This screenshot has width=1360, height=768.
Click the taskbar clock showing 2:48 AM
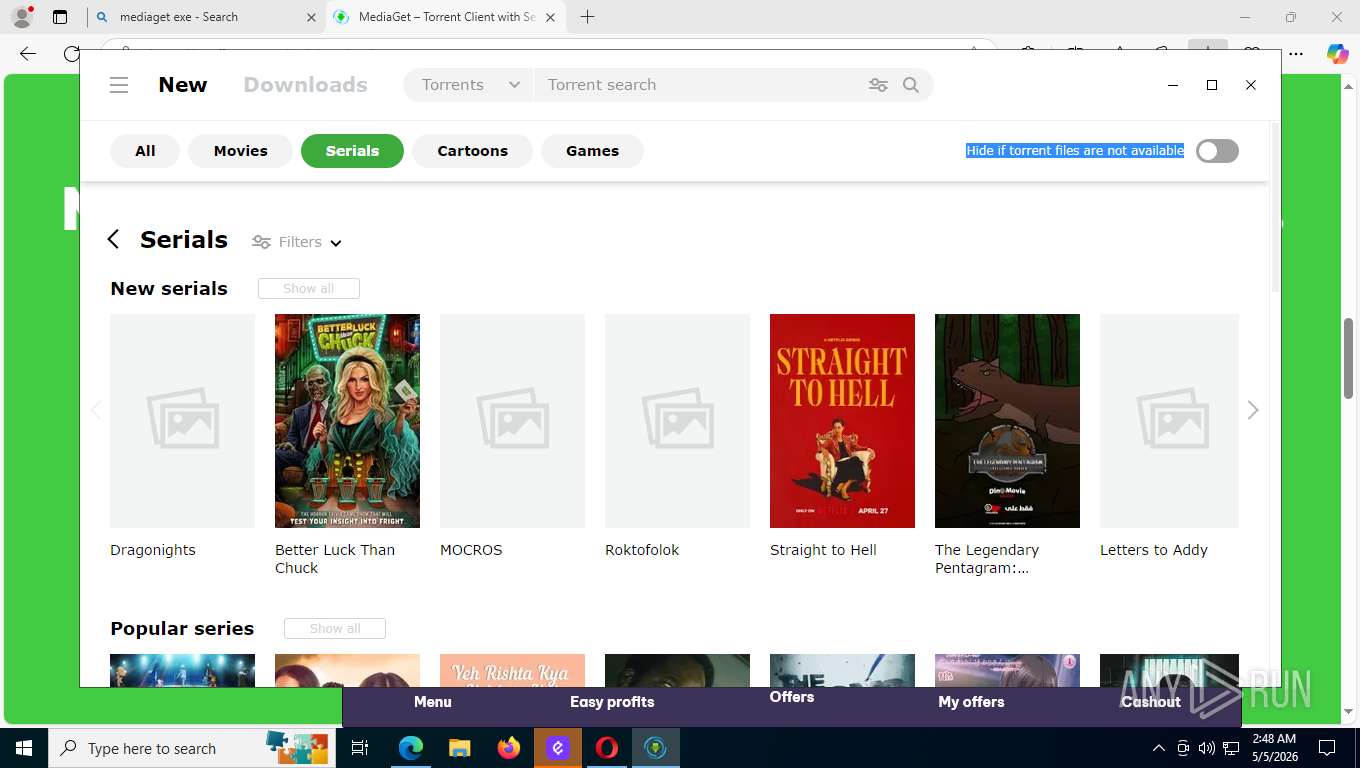click(x=1274, y=748)
